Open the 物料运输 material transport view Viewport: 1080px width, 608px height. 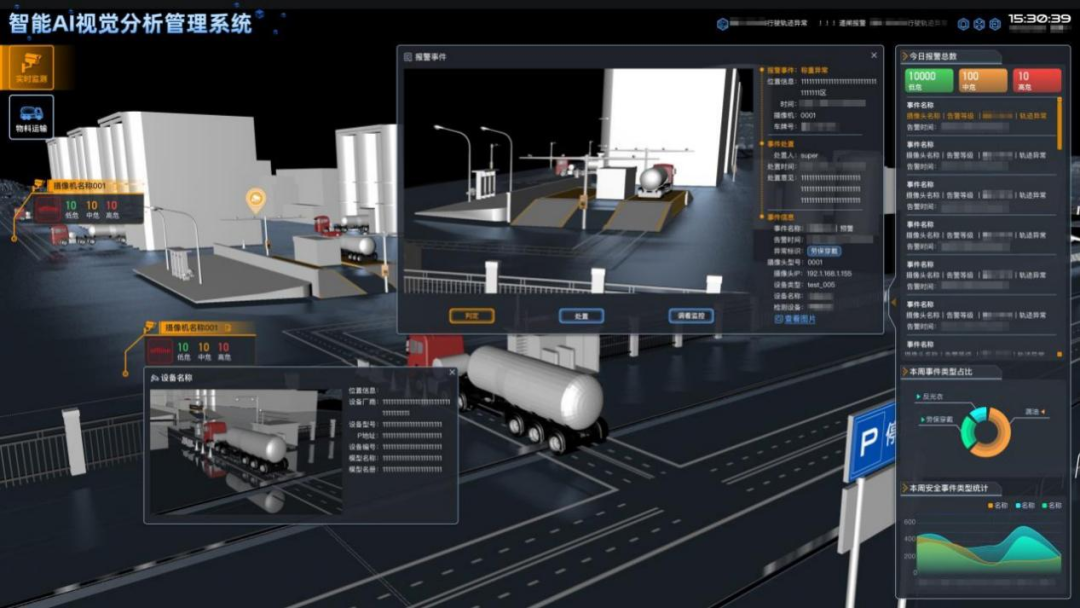31,117
